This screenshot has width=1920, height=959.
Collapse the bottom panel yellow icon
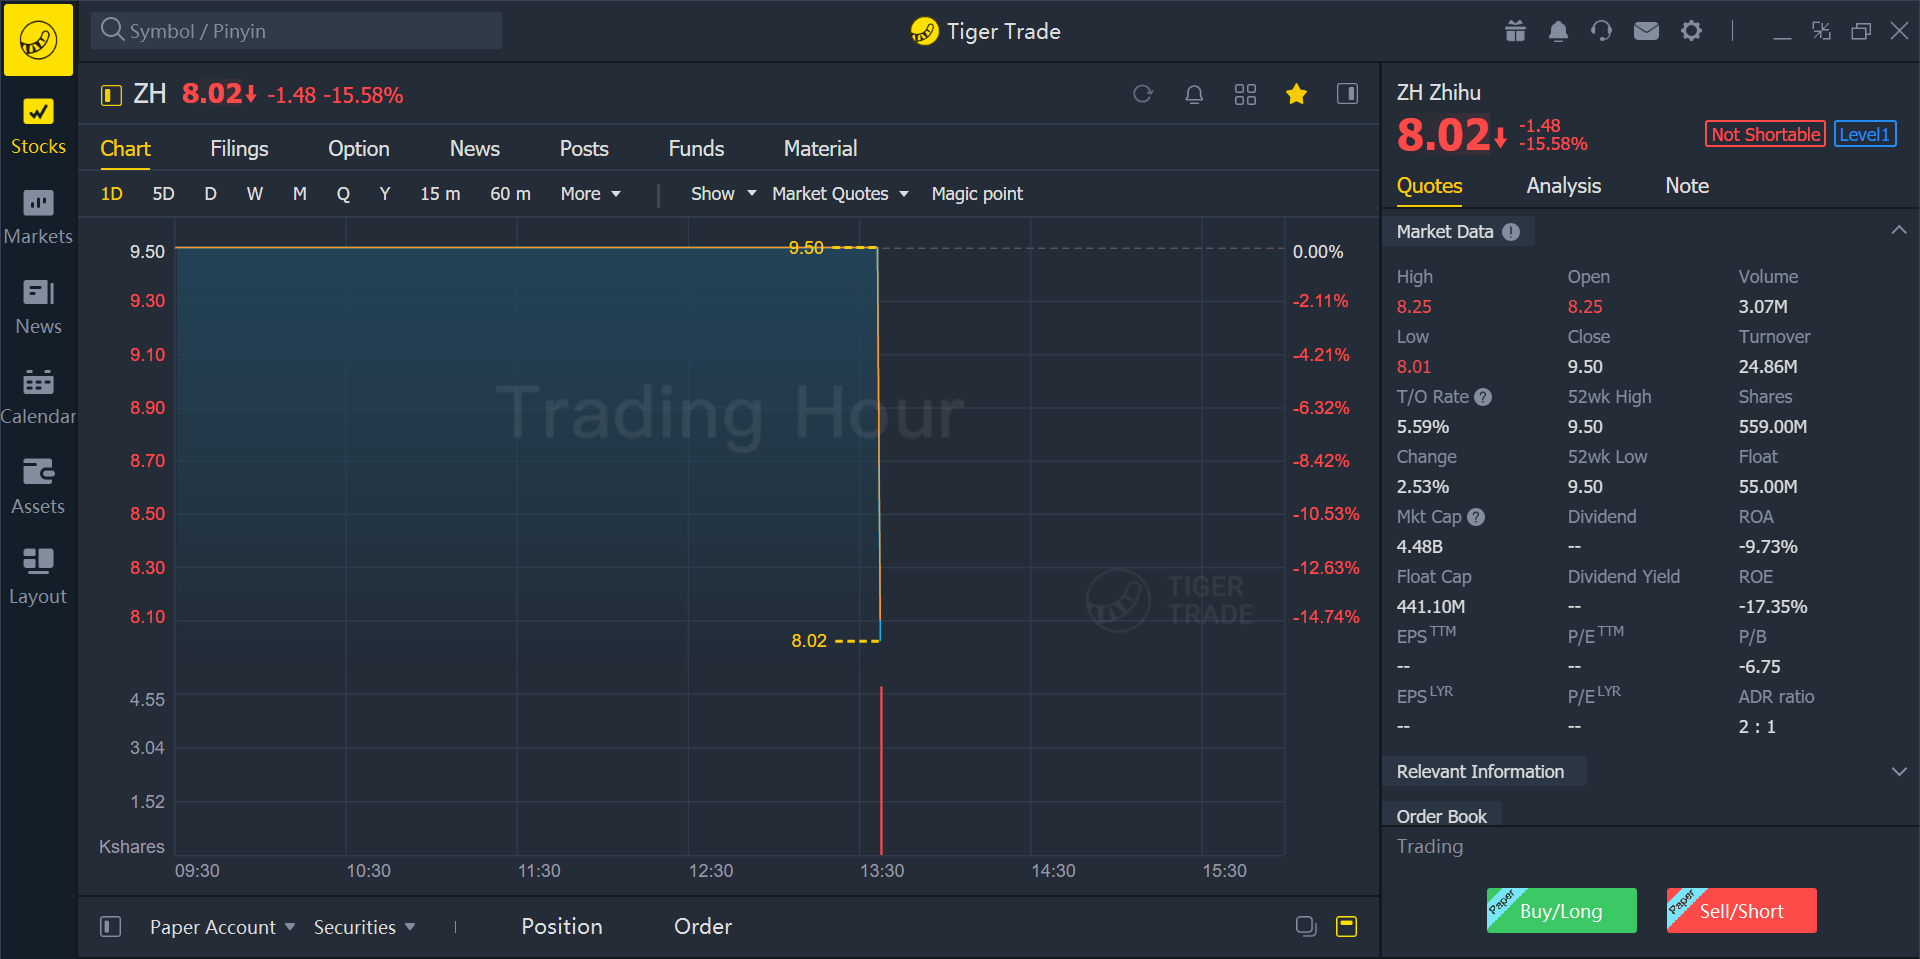1347,926
